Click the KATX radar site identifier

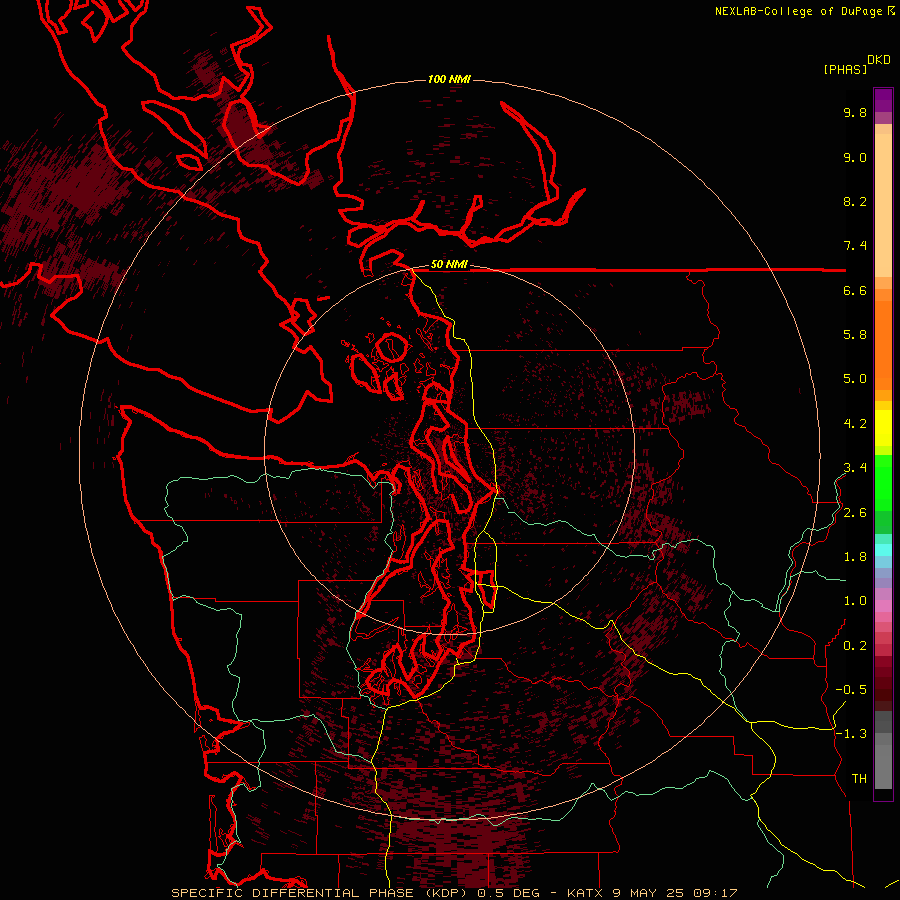584,893
